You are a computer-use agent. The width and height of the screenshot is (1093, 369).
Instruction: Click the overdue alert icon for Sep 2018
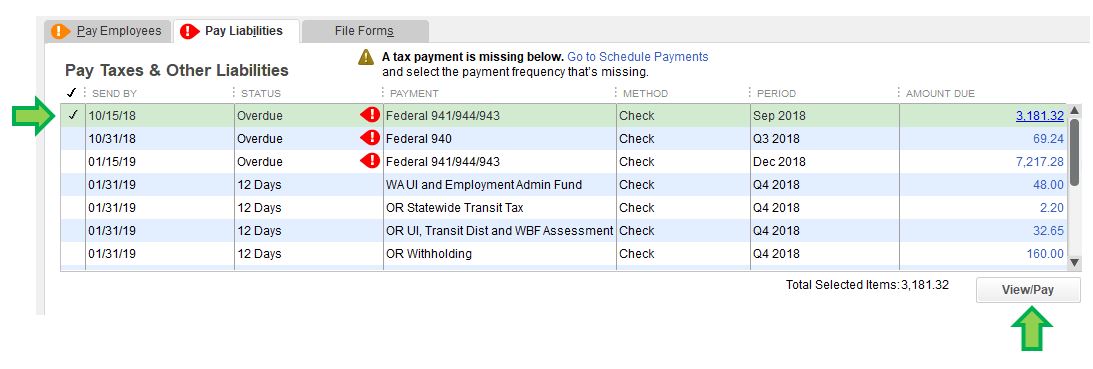(x=370, y=116)
